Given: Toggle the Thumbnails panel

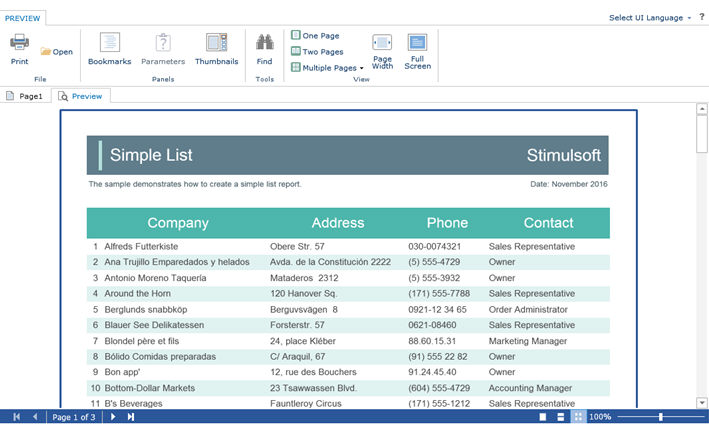Looking at the screenshot, I should click(217, 49).
